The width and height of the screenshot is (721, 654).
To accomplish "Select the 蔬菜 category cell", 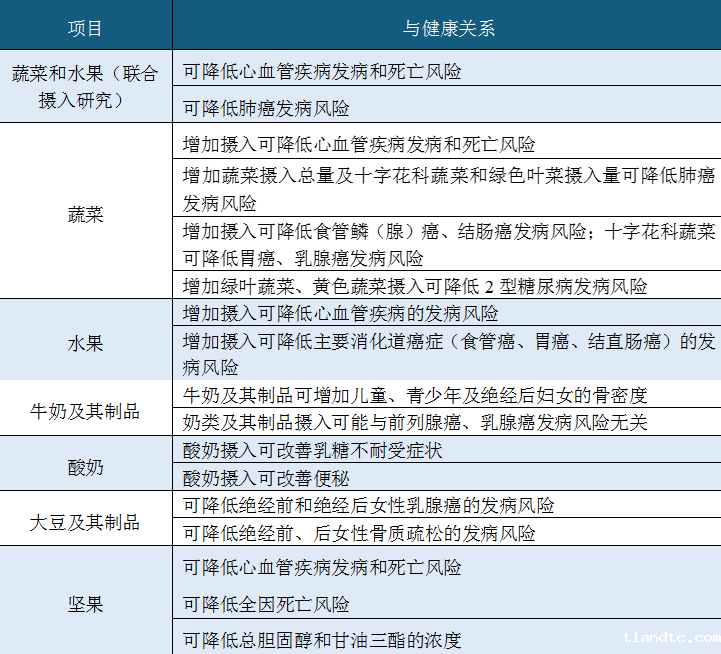I will click(x=85, y=215).
